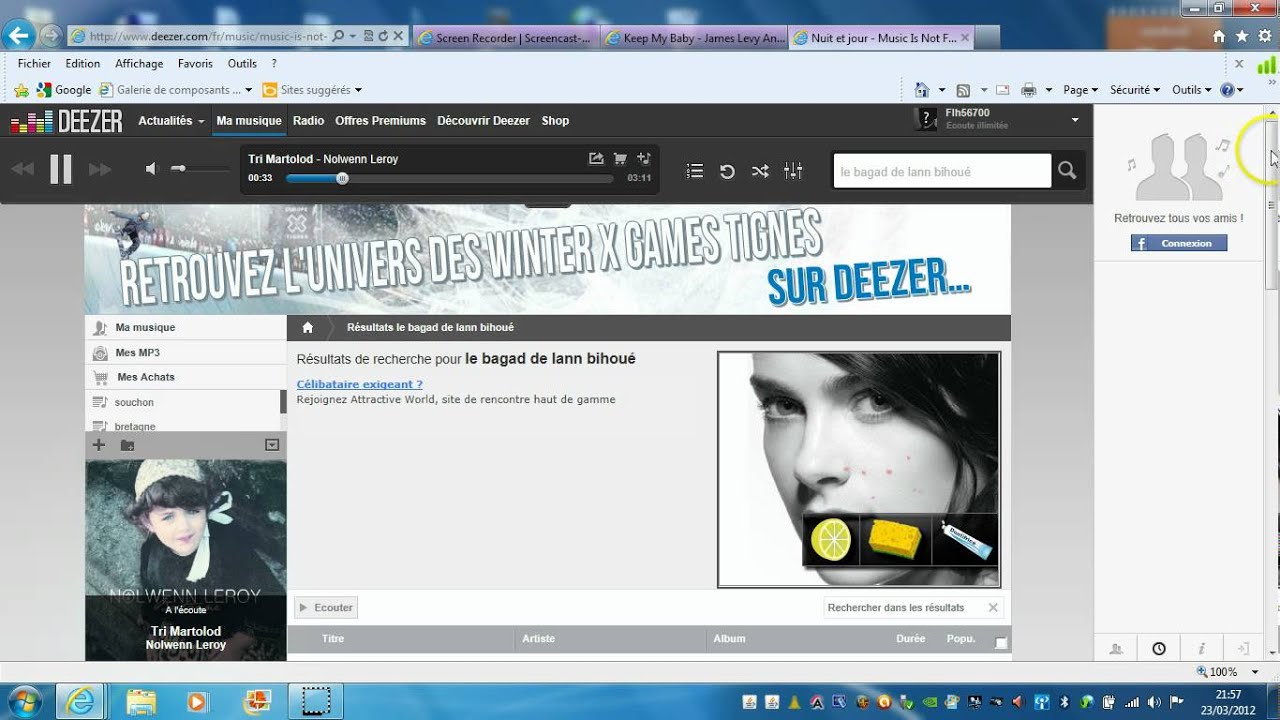Viewport: 1280px width, 720px height.
Task: Buy track via shopping cart icon
Action: (x=620, y=158)
